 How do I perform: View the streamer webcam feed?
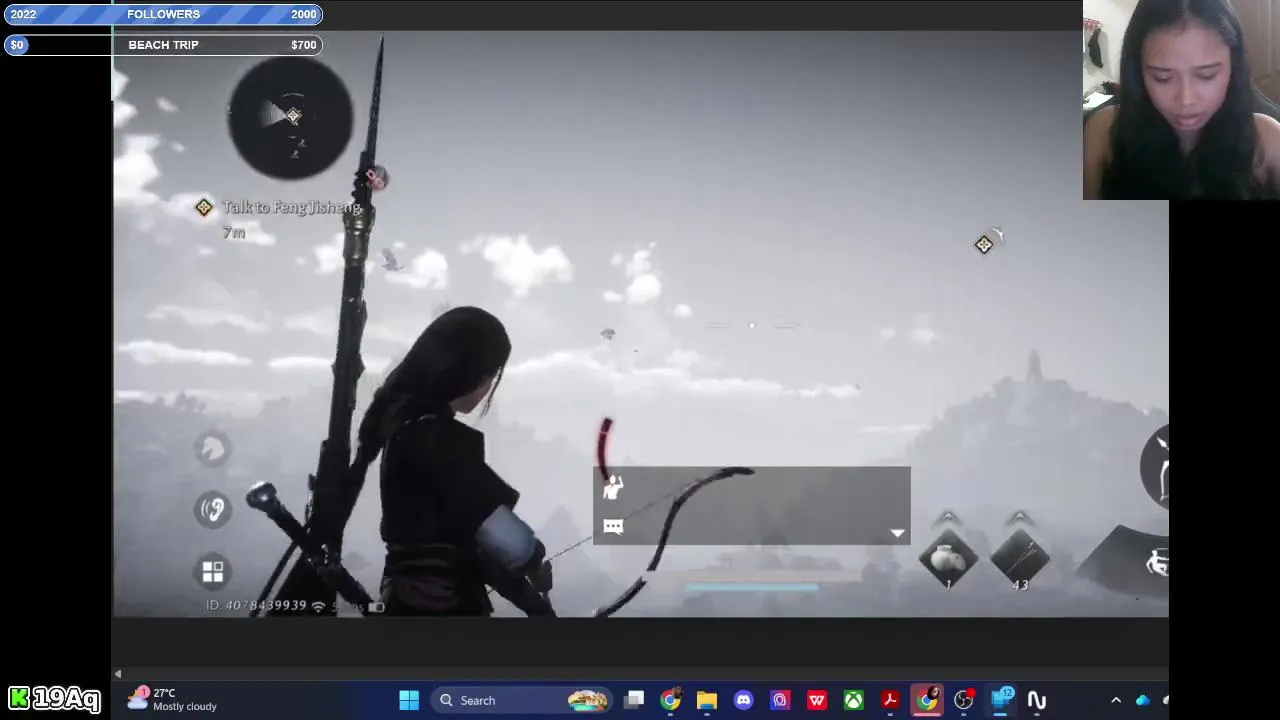click(x=1181, y=100)
